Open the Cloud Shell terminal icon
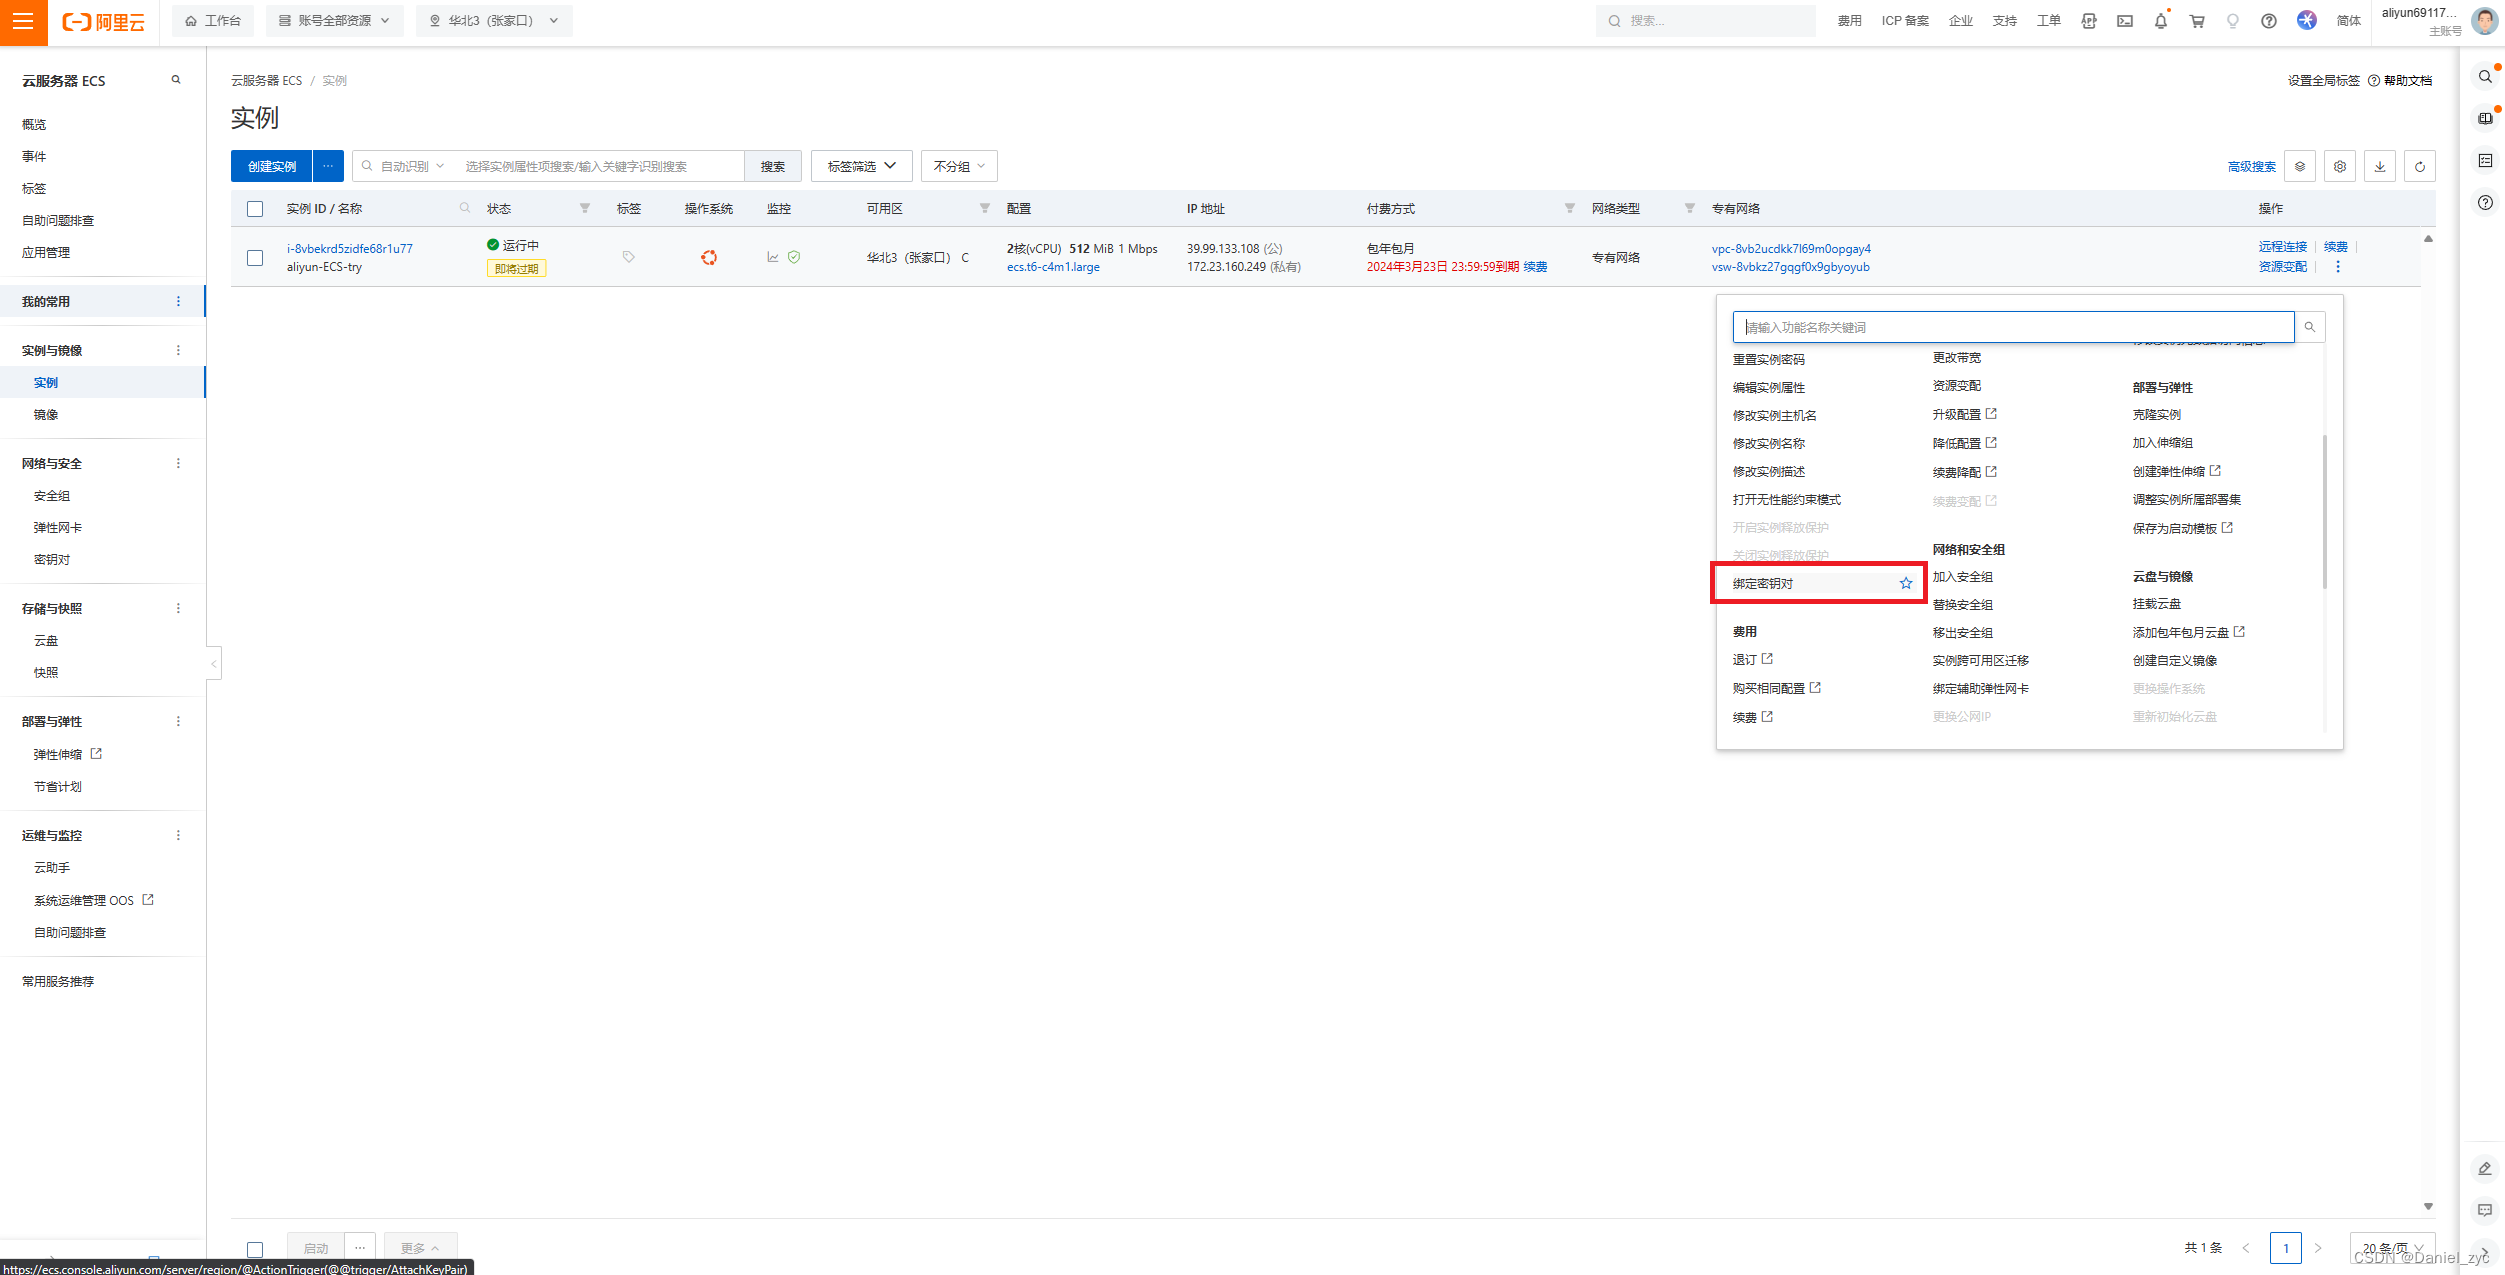Image resolution: width=2505 pixels, height=1275 pixels. point(2124,21)
